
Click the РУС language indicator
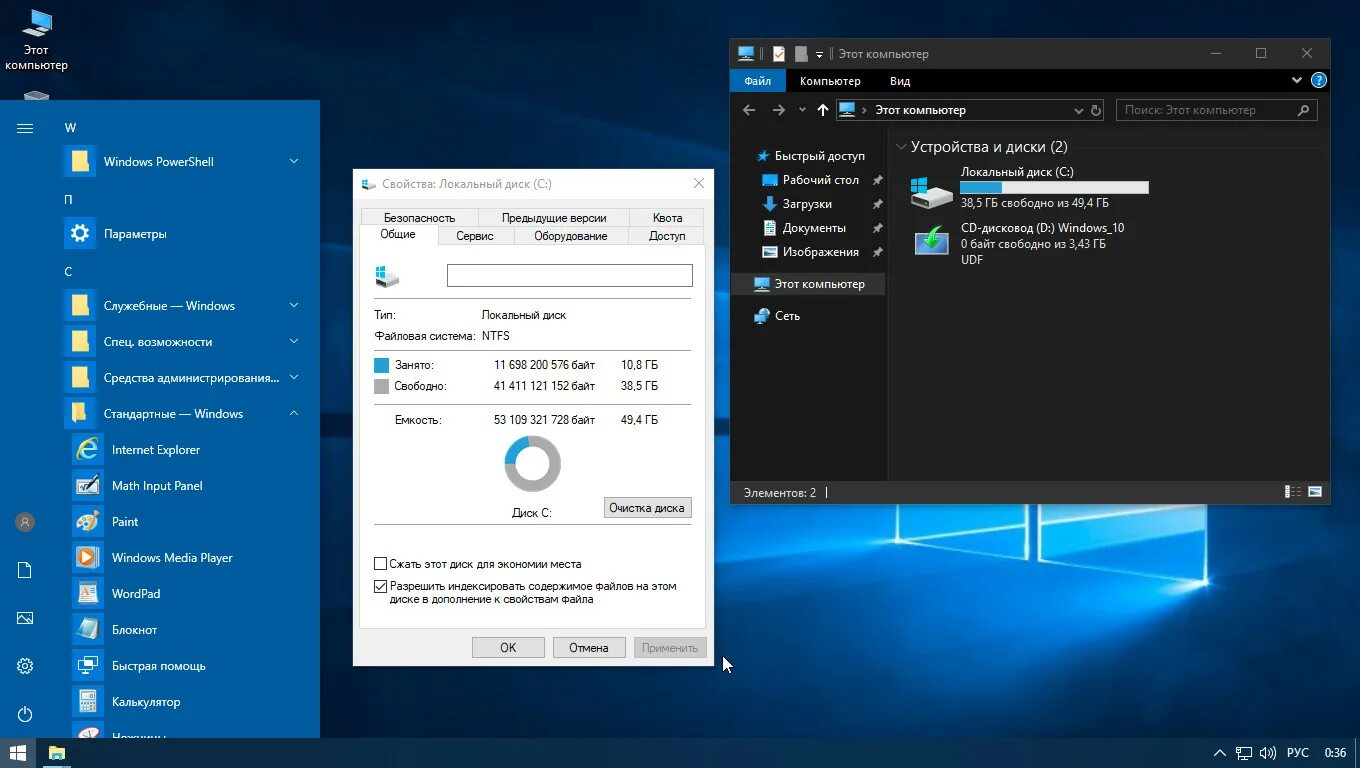[1298, 753]
